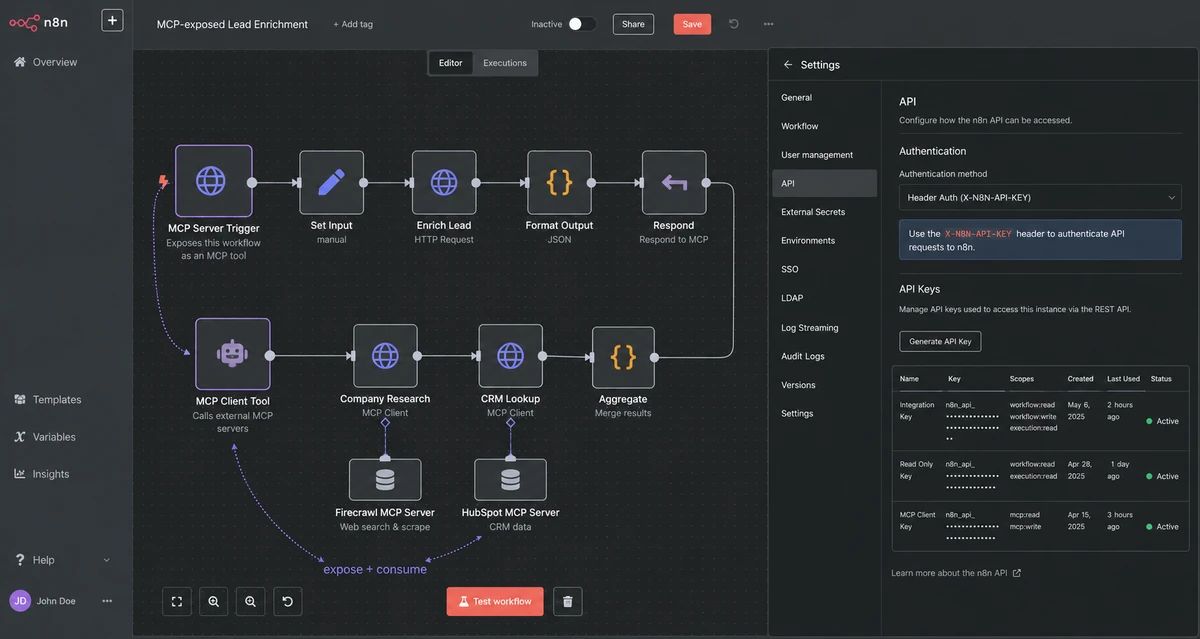1200x639 pixels.
Task: Click the reset zoom icon
Action: click(x=288, y=601)
